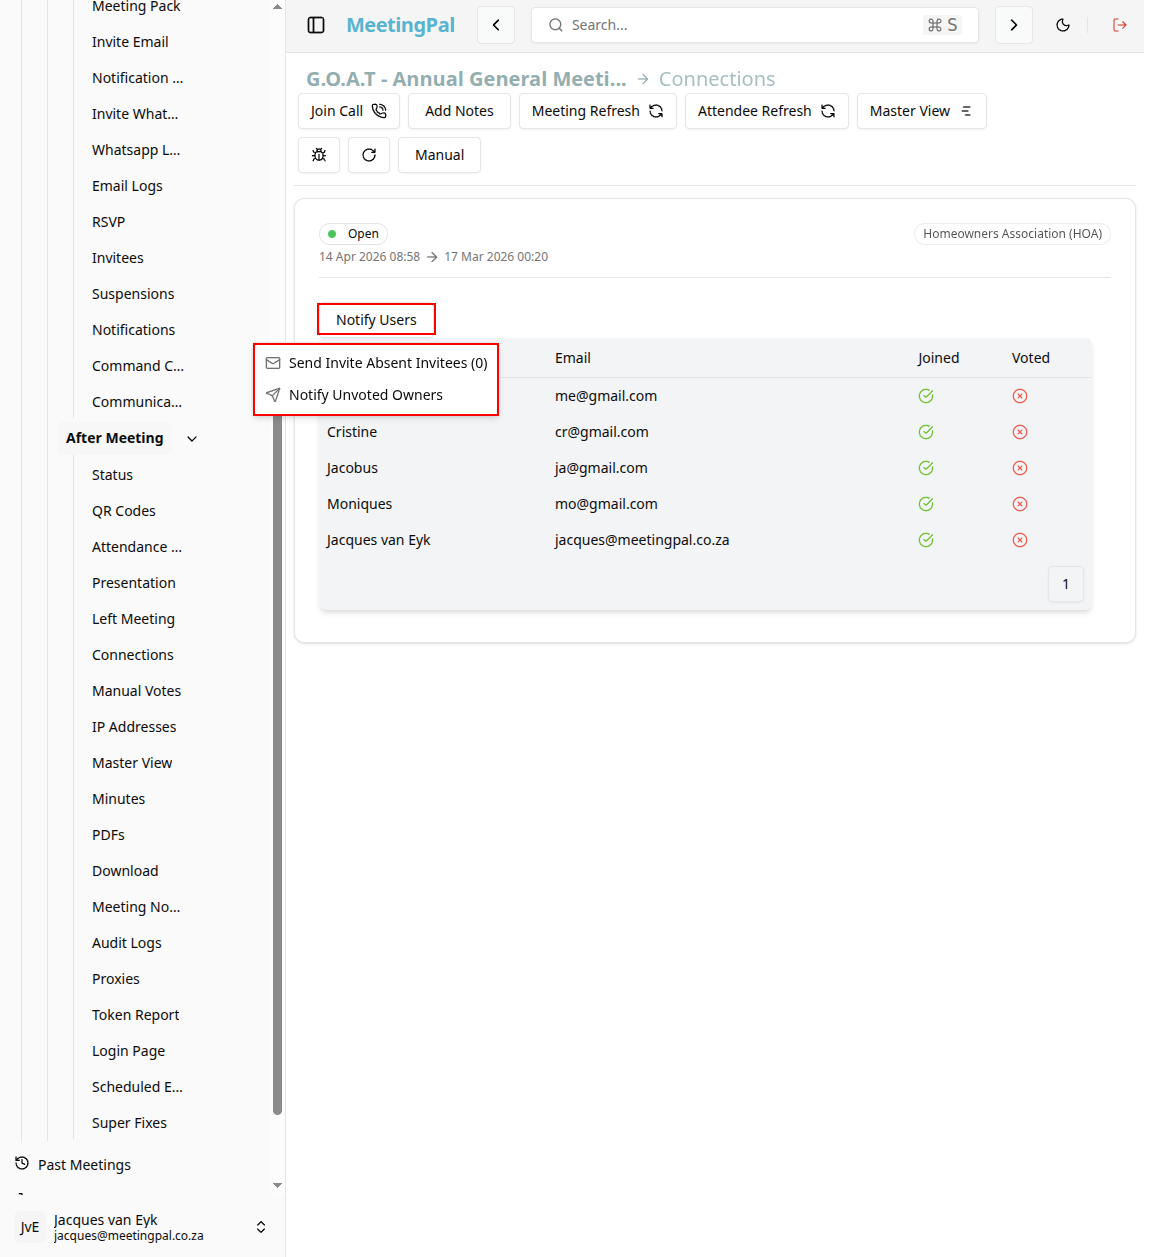Click the voted cross icon for Cristine
The image size is (1158, 1257).
[x=1020, y=432]
